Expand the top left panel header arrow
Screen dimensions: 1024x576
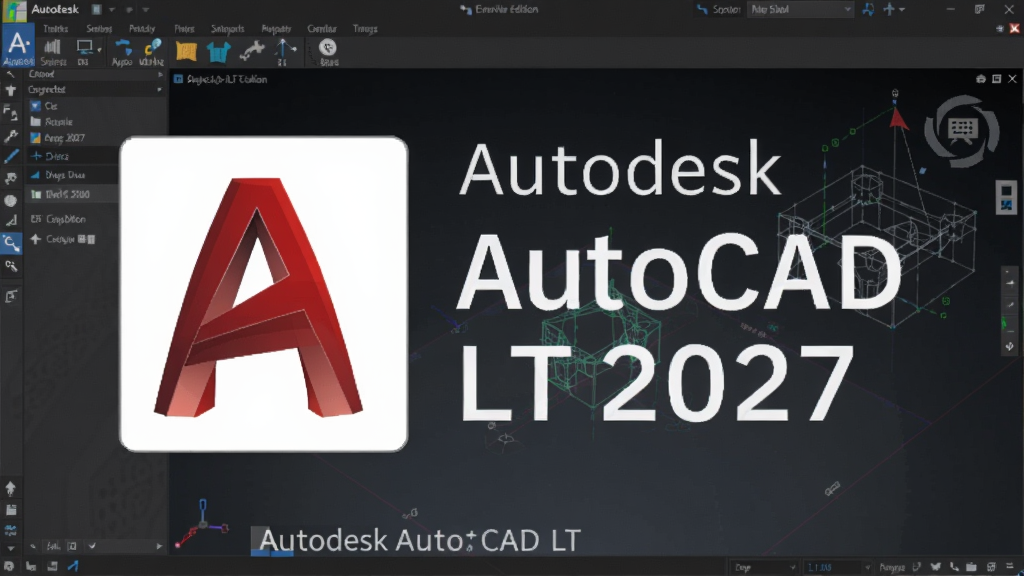pos(159,74)
